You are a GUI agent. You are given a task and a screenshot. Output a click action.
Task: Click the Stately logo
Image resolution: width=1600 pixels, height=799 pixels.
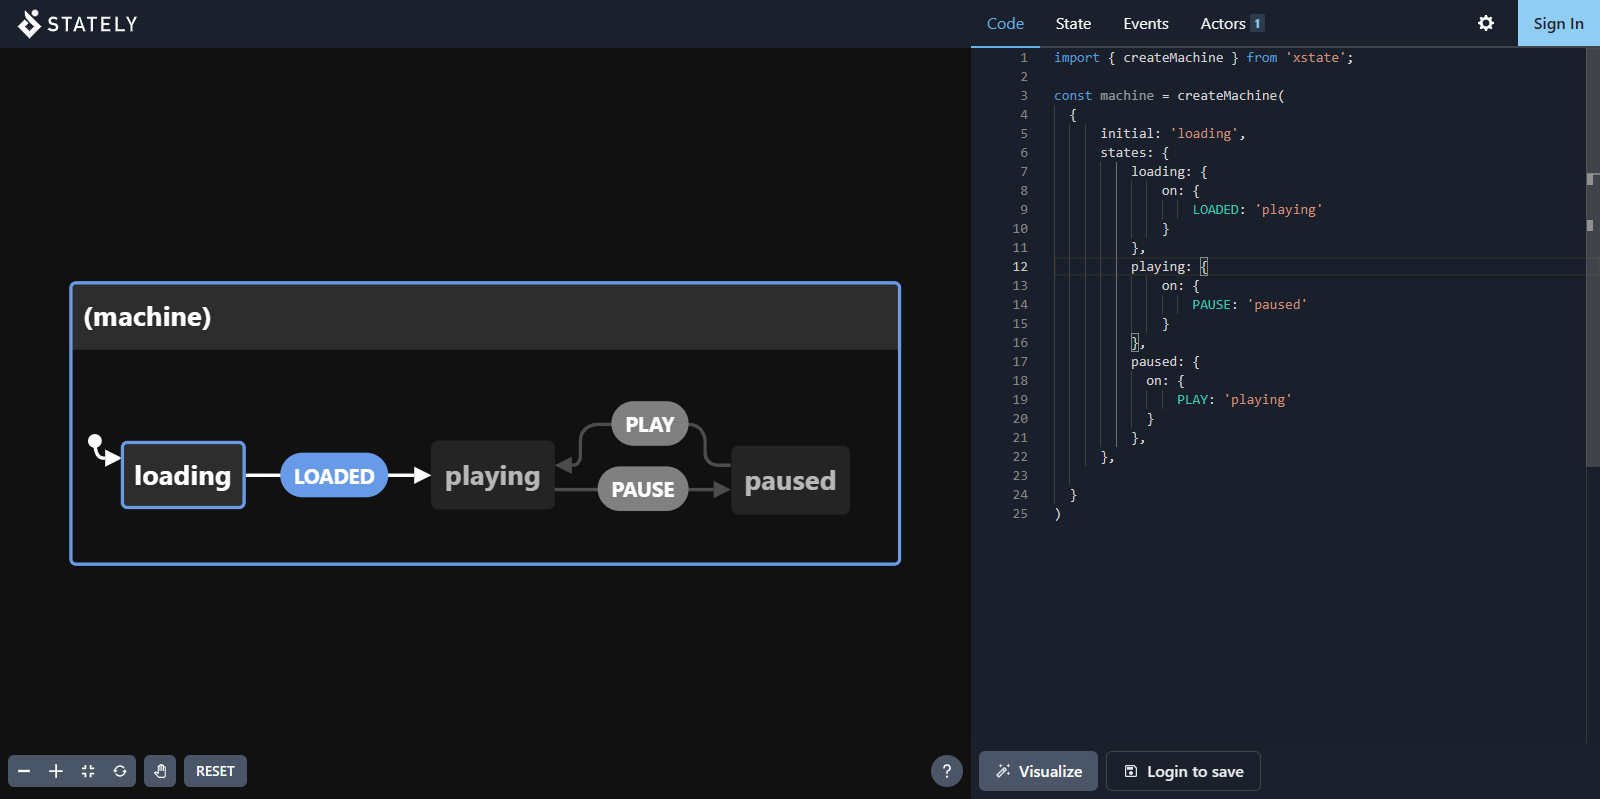click(x=77, y=23)
